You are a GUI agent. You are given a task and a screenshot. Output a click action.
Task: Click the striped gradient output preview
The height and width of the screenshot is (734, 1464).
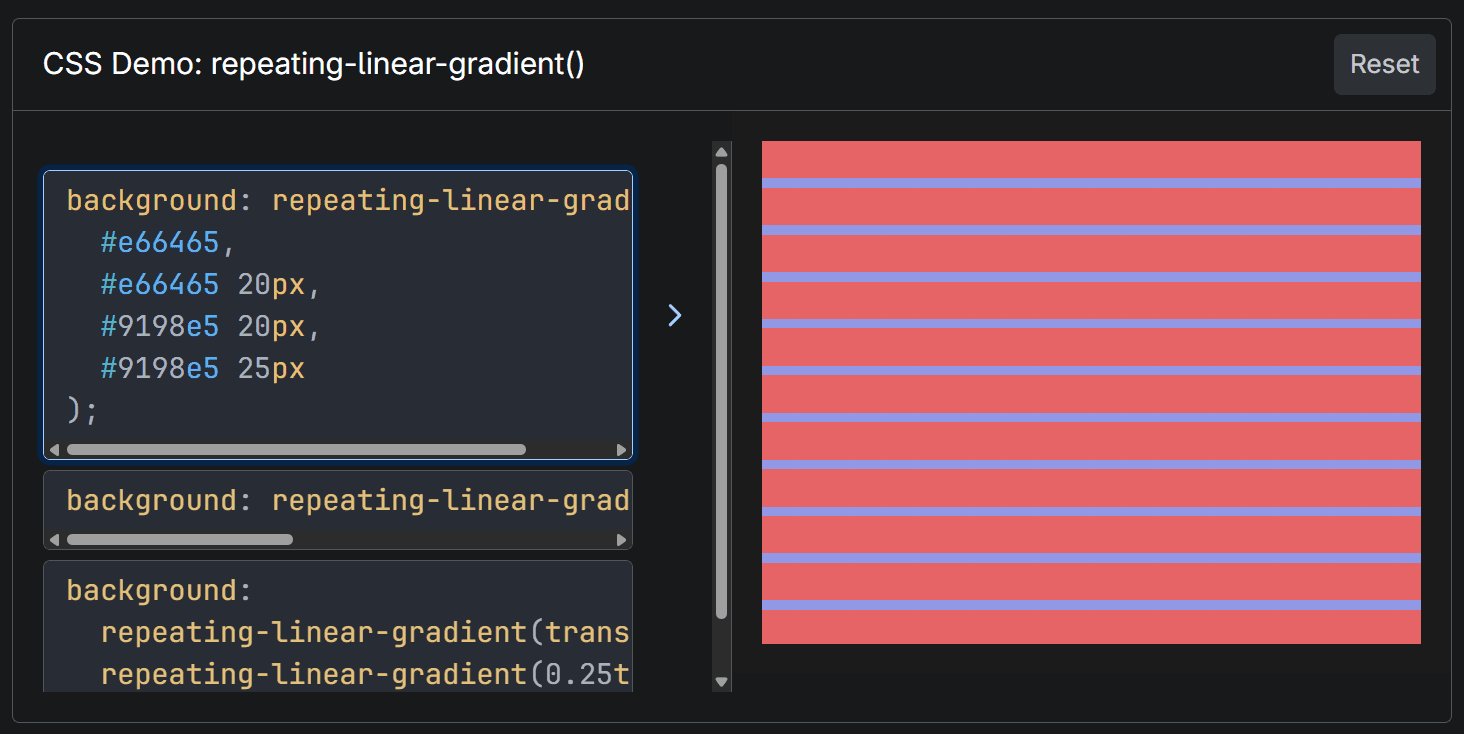[1091, 392]
